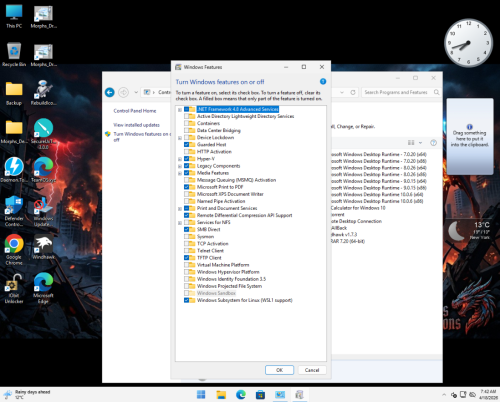The width and height of the screenshot is (500, 402).
Task: Expand the Media Features node
Action: 180,173
